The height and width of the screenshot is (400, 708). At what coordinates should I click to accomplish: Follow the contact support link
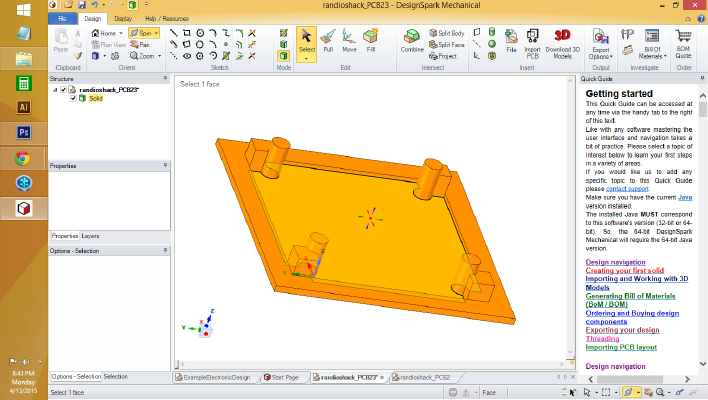tap(627, 189)
